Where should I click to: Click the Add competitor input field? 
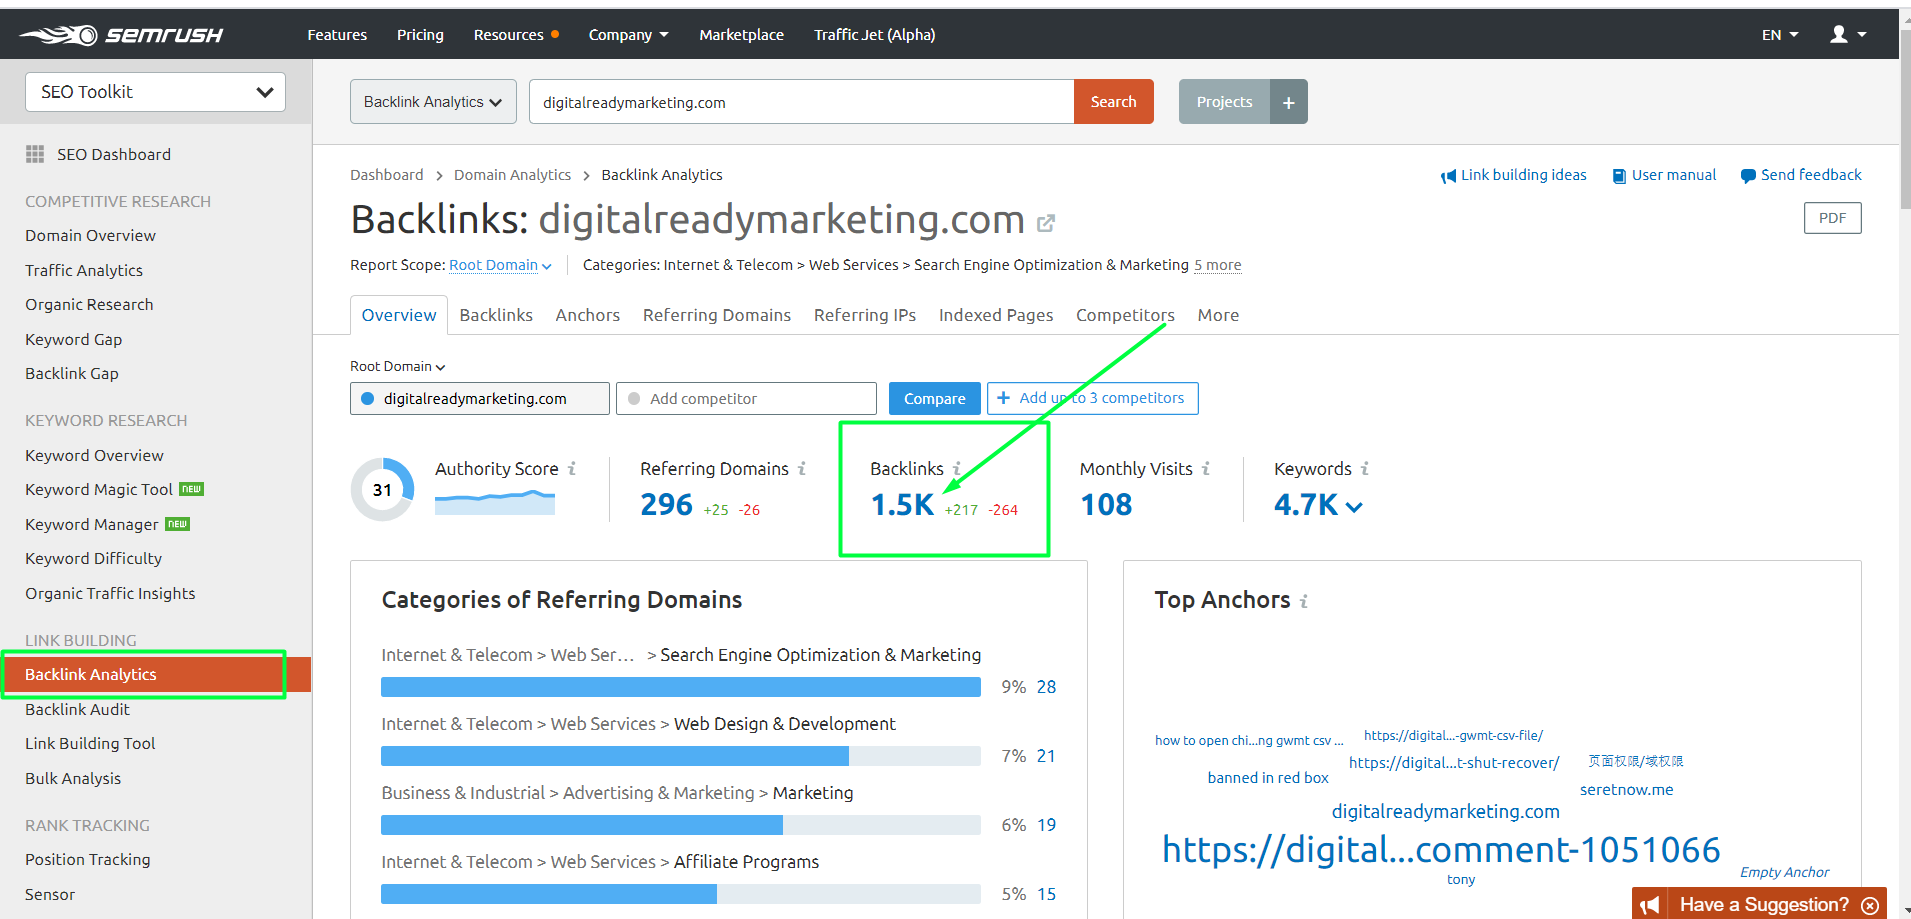click(x=746, y=398)
